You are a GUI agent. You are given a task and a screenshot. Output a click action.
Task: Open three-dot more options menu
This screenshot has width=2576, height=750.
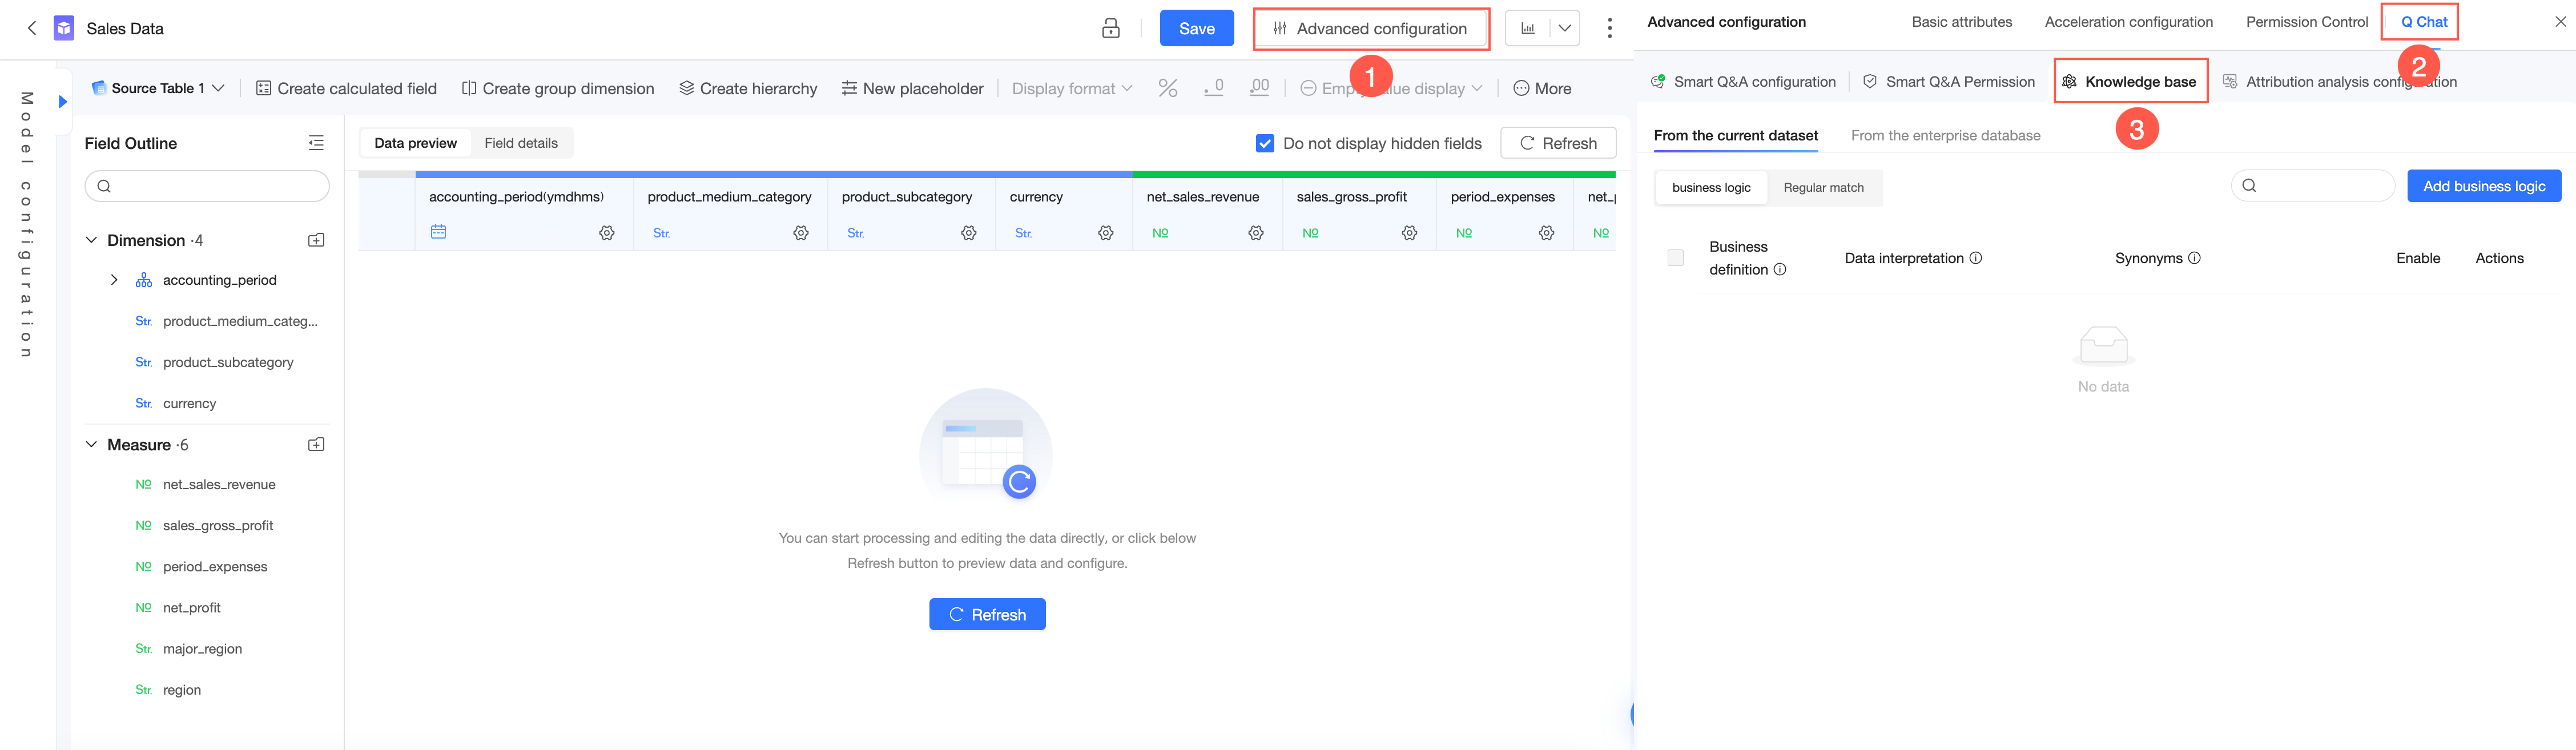click(x=1609, y=28)
